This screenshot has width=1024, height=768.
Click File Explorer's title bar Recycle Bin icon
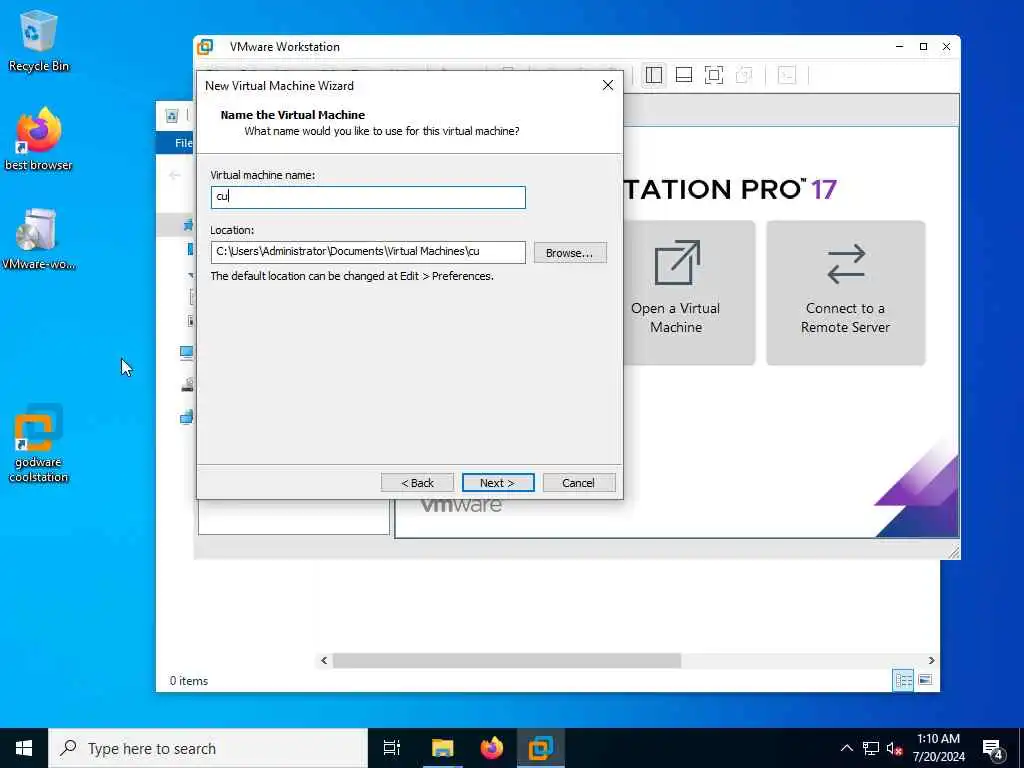click(x=172, y=116)
